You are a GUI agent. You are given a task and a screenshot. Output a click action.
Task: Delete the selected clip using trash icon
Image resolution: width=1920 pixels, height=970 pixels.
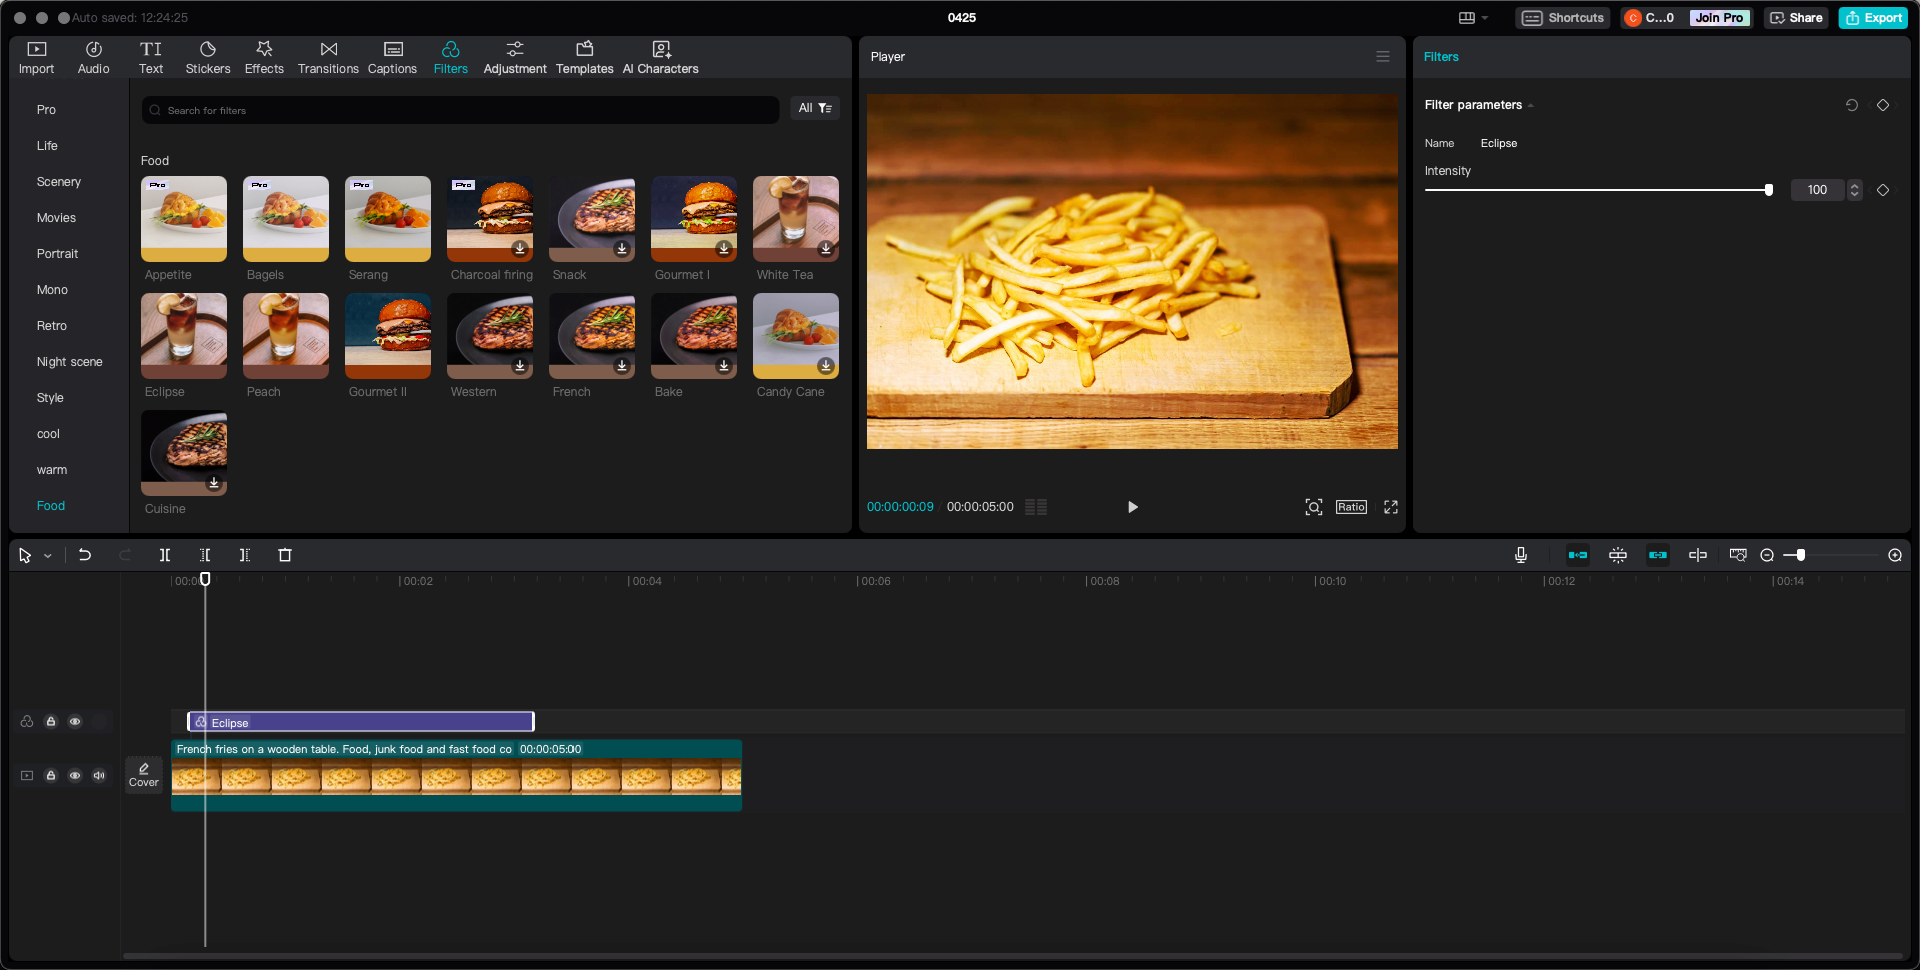pos(285,555)
